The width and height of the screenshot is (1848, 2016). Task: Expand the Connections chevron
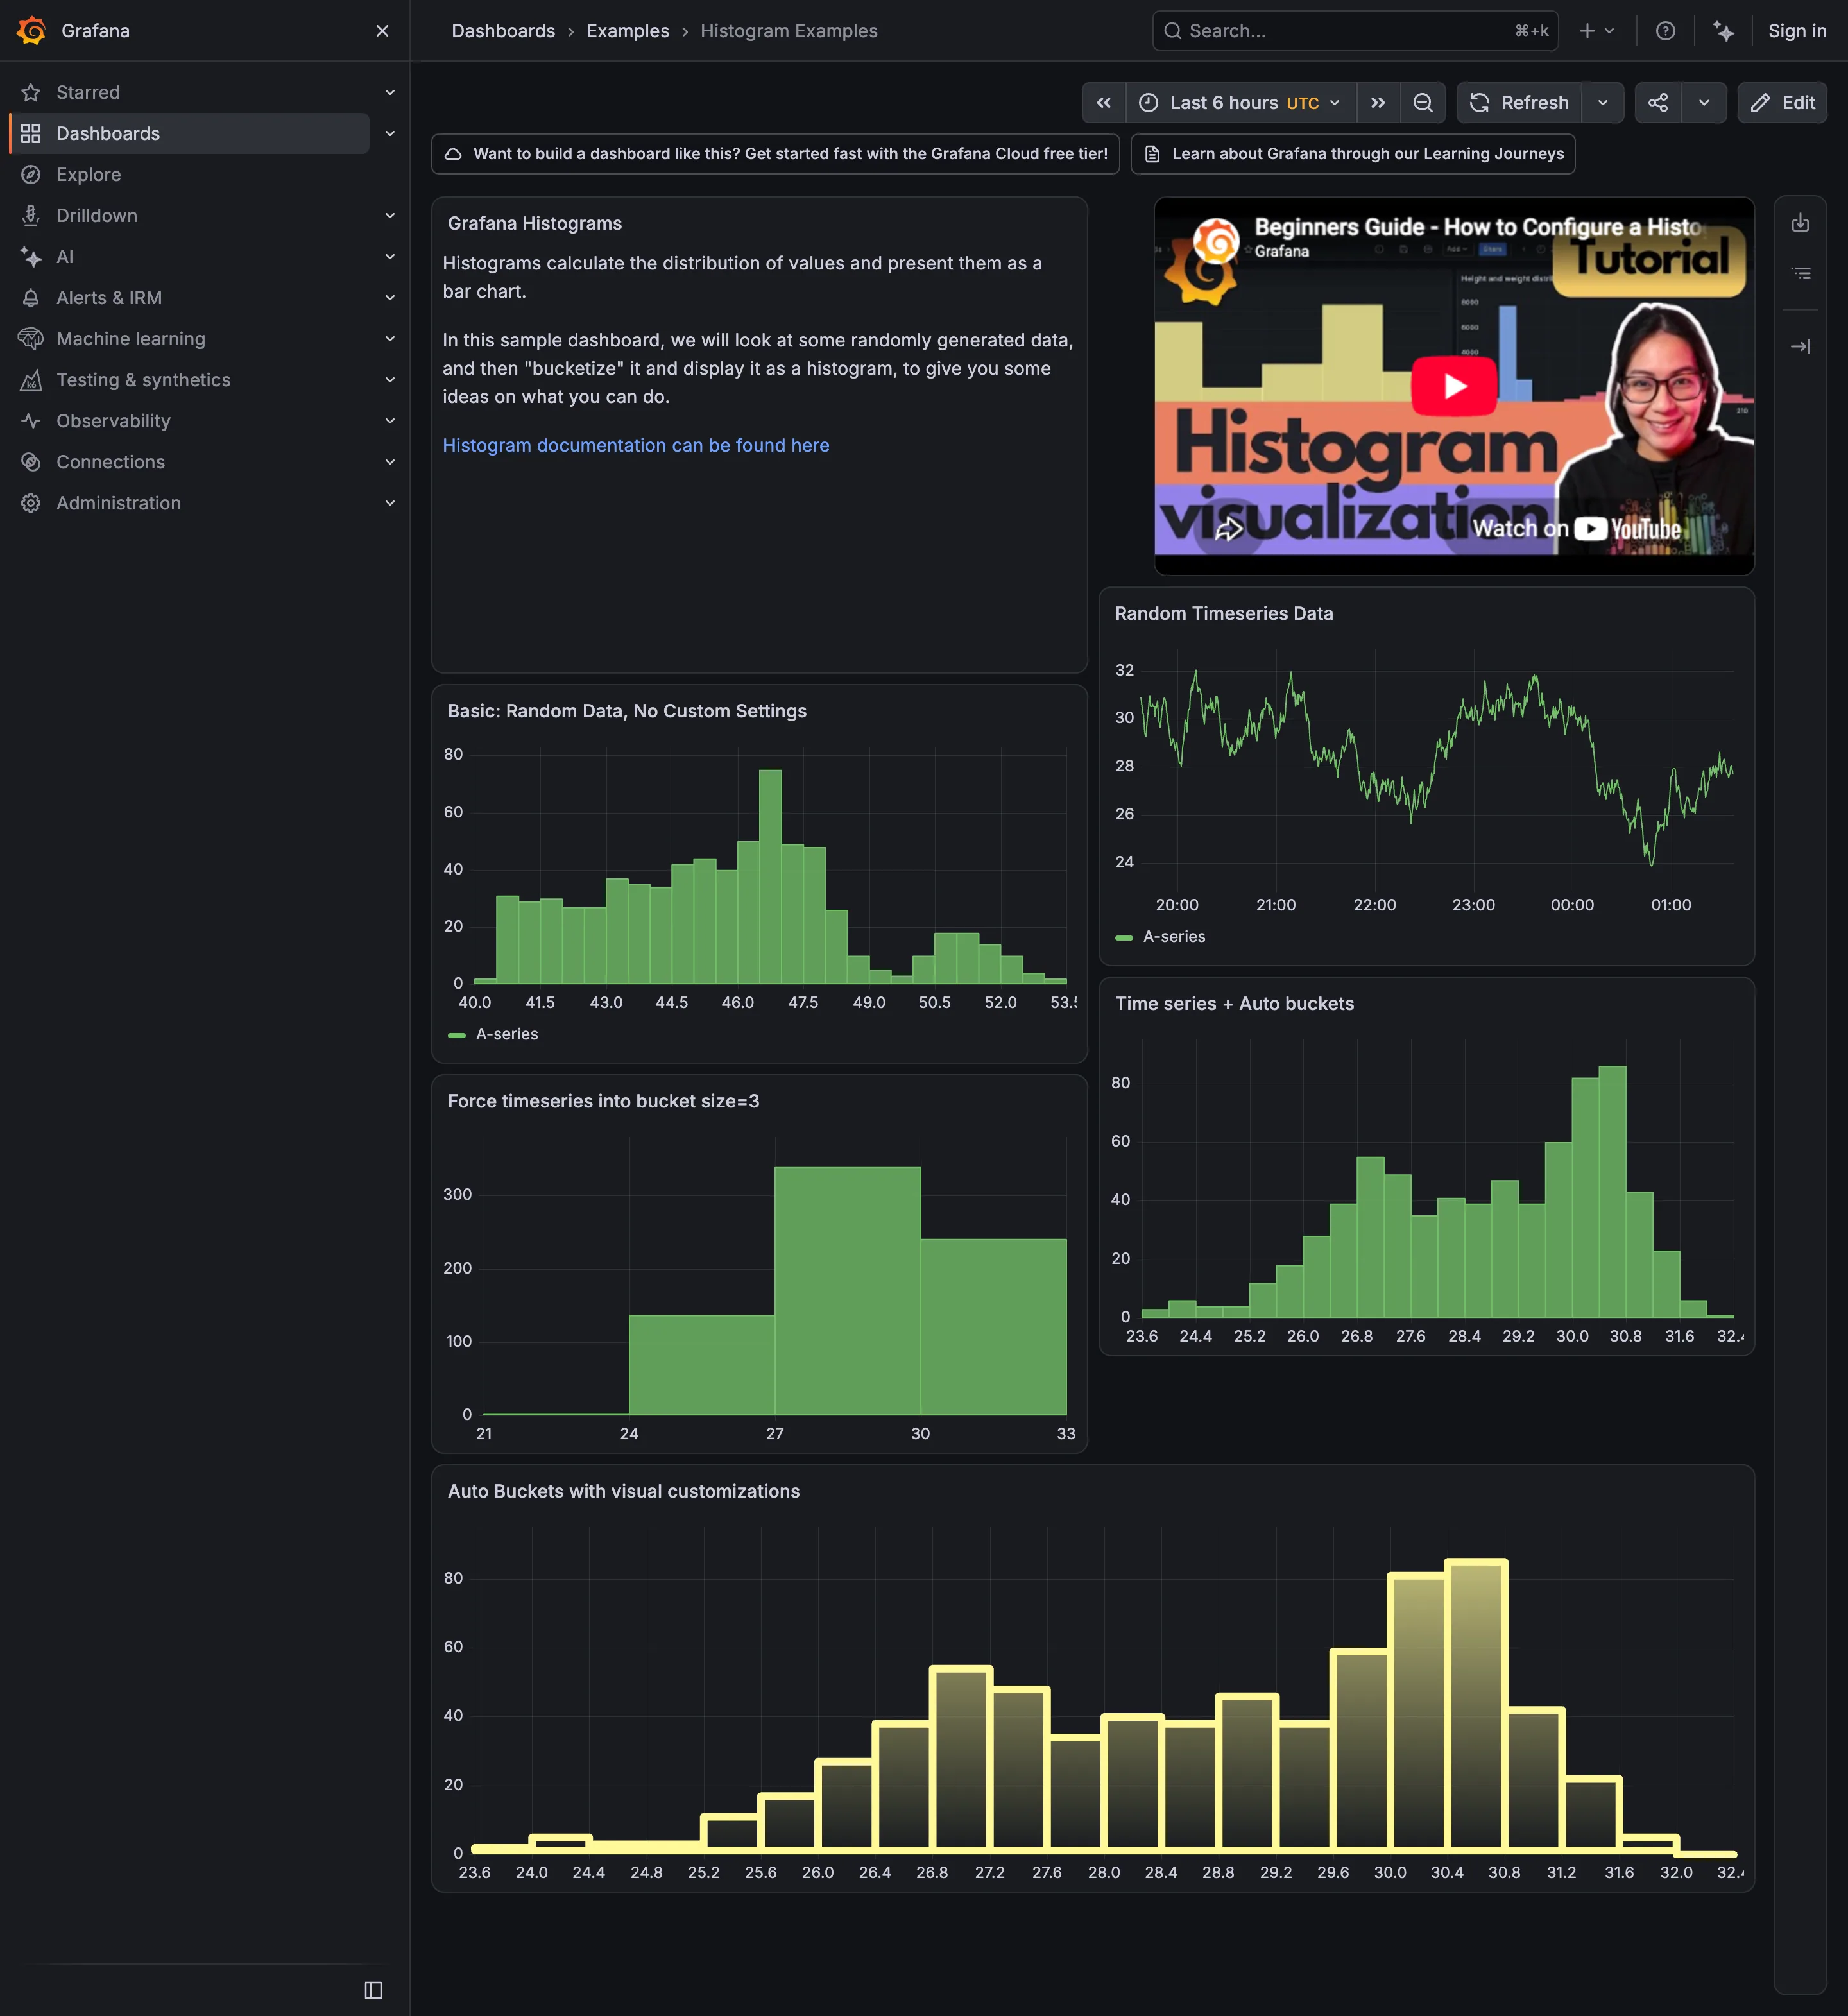(390, 461)
